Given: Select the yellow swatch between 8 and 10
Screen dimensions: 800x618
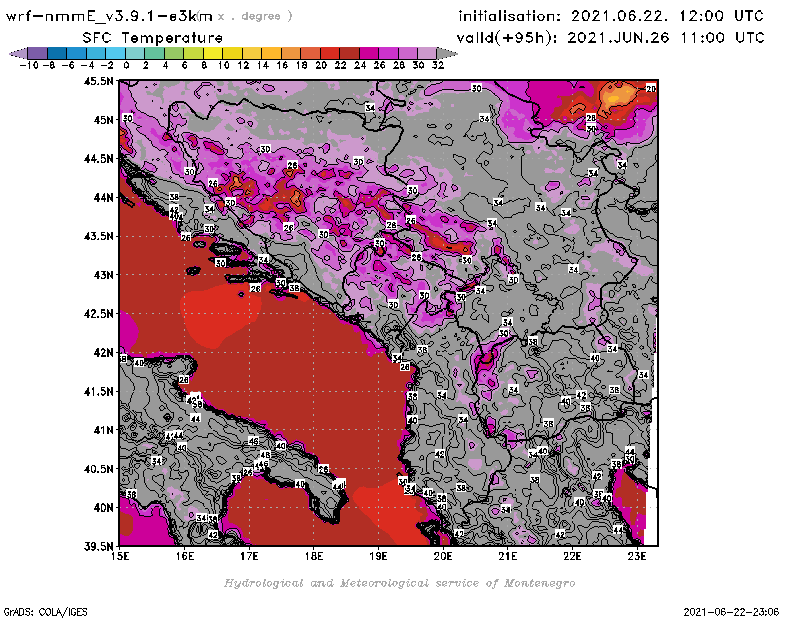Looking at the screenshot, I should tap(213, 53).
